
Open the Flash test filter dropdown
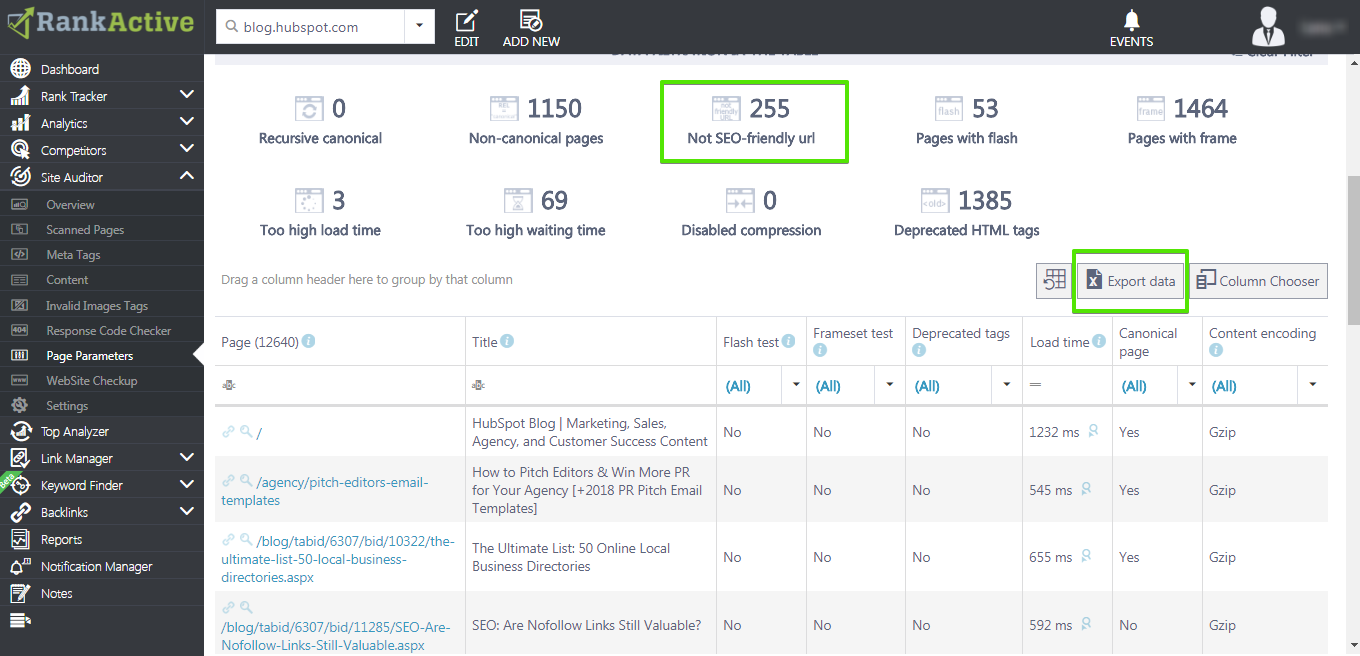(x=796, y=385)
